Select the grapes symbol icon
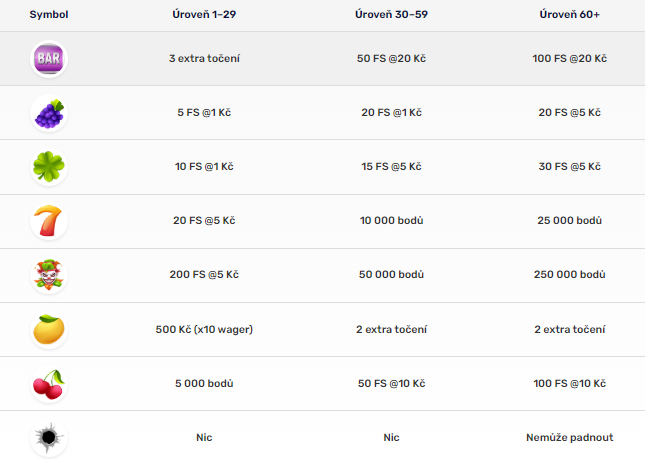645x460 pixels. (x=49, y=113)
